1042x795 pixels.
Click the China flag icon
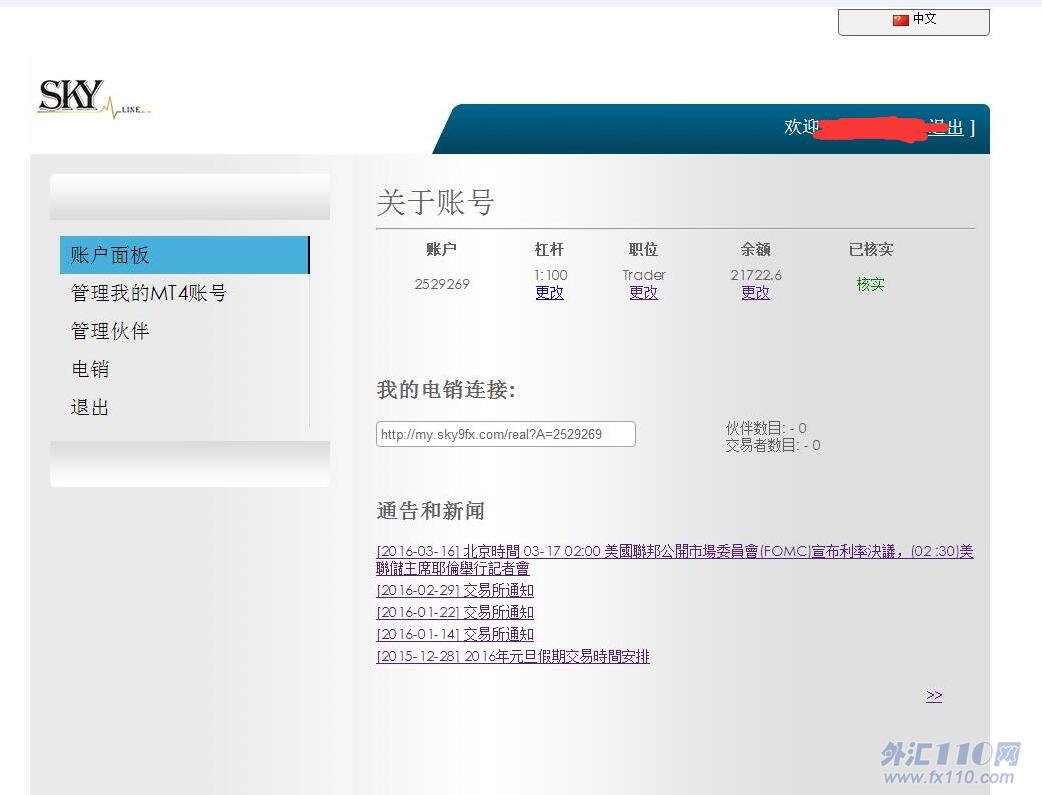(x=900, y=20)
